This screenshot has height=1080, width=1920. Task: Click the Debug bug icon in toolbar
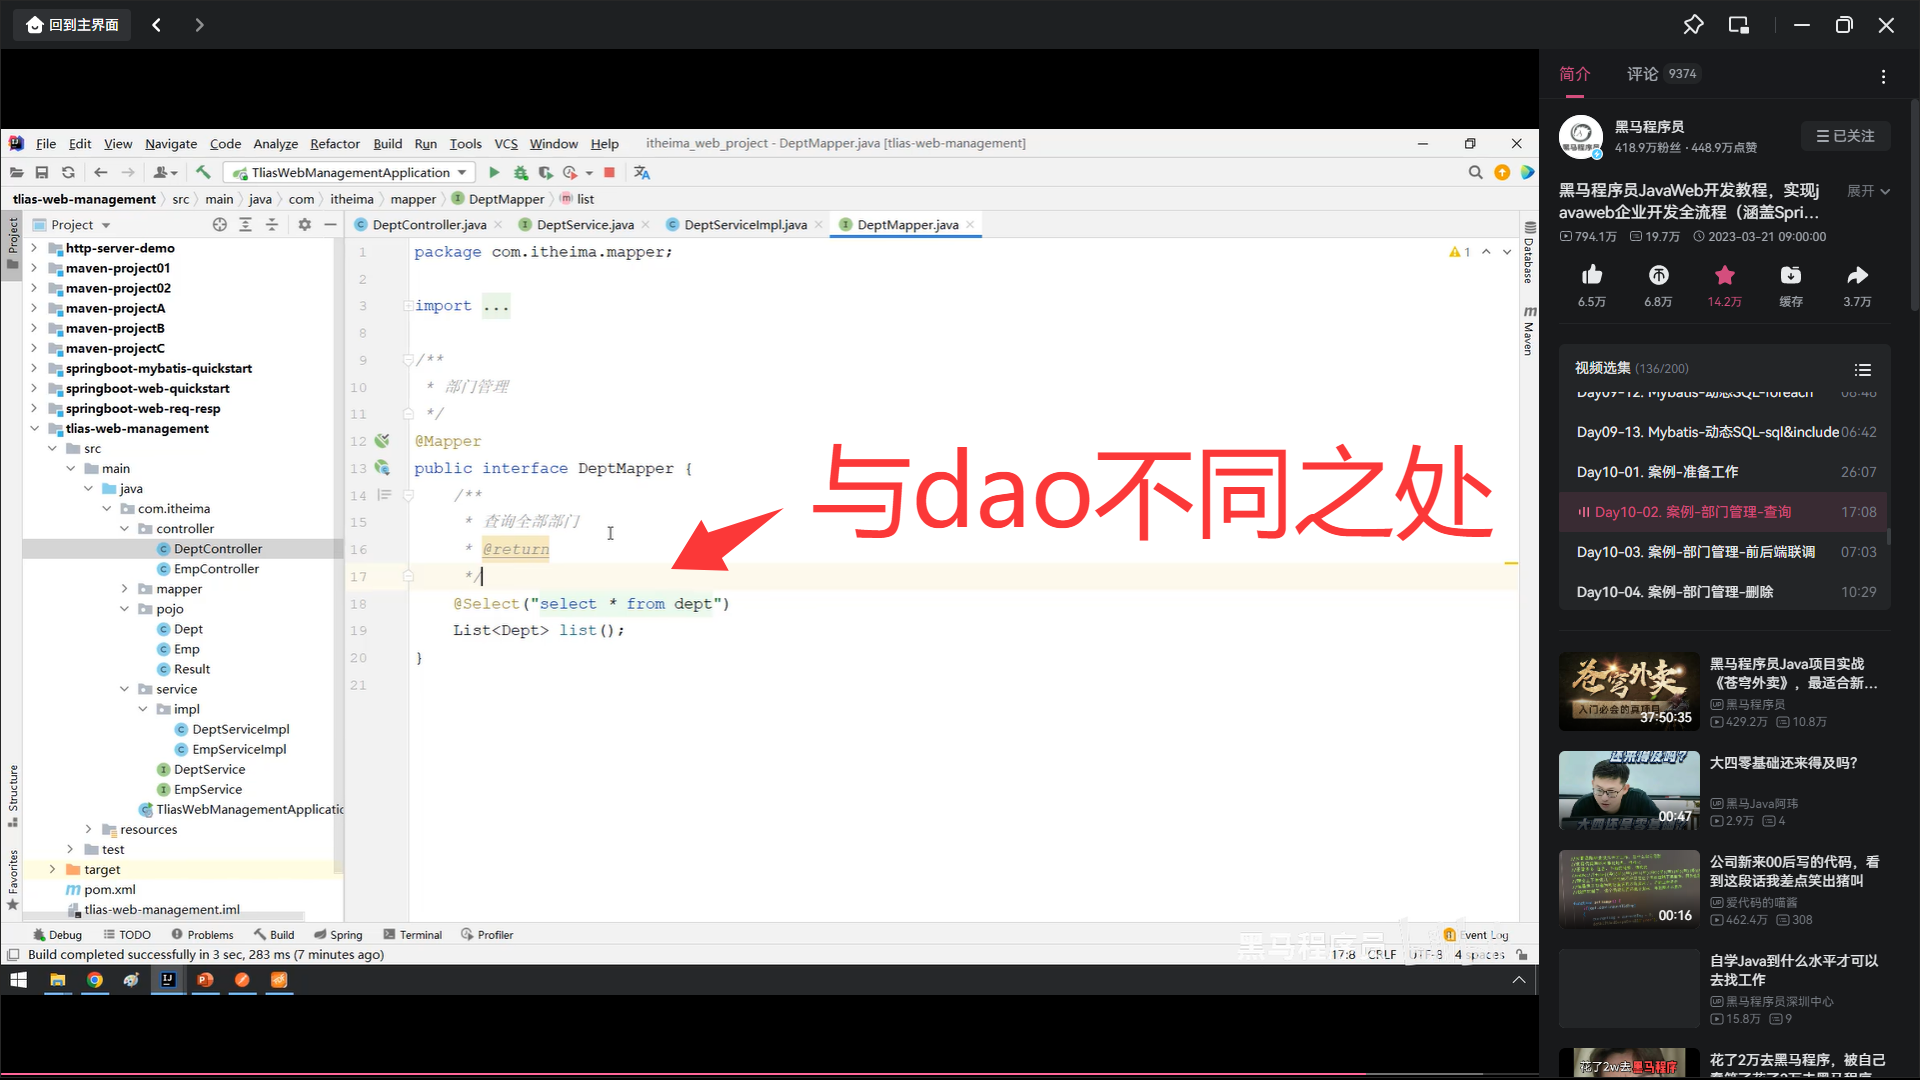[x=520, y=172]
